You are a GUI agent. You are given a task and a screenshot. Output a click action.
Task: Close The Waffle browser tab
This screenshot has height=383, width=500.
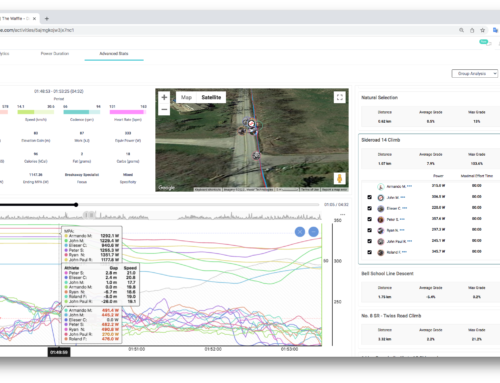point(34,19)
